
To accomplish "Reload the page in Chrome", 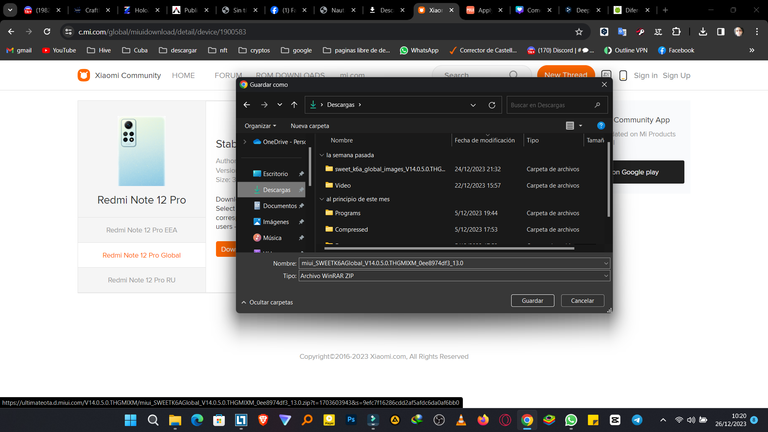I will click(47, 32).
